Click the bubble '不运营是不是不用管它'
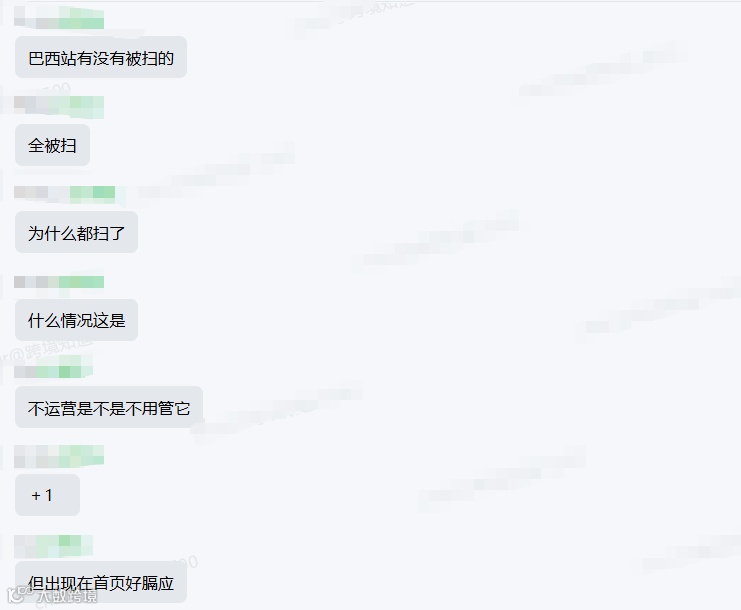The image size is (741, 610). coord(109,407)
